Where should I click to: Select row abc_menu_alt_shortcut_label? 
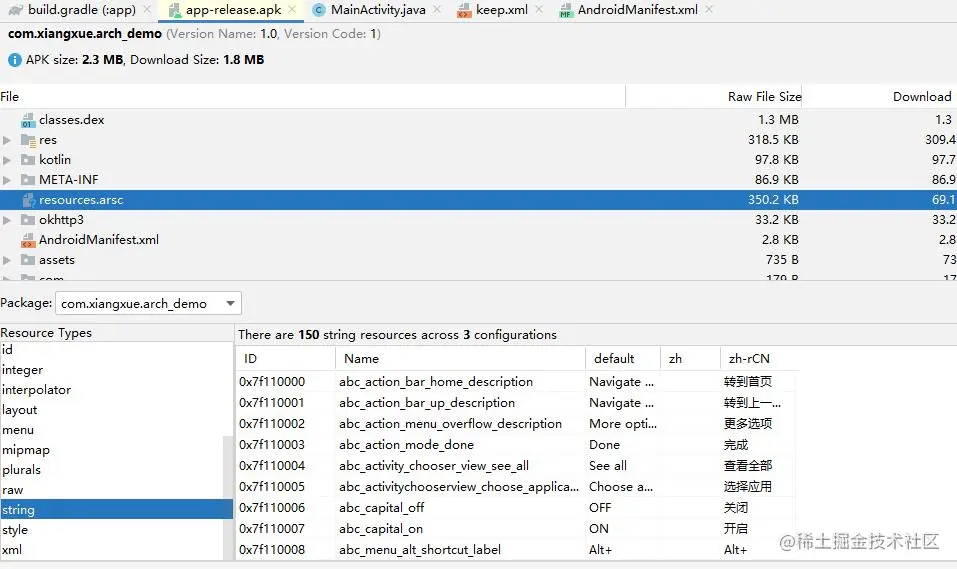(516, 549)
